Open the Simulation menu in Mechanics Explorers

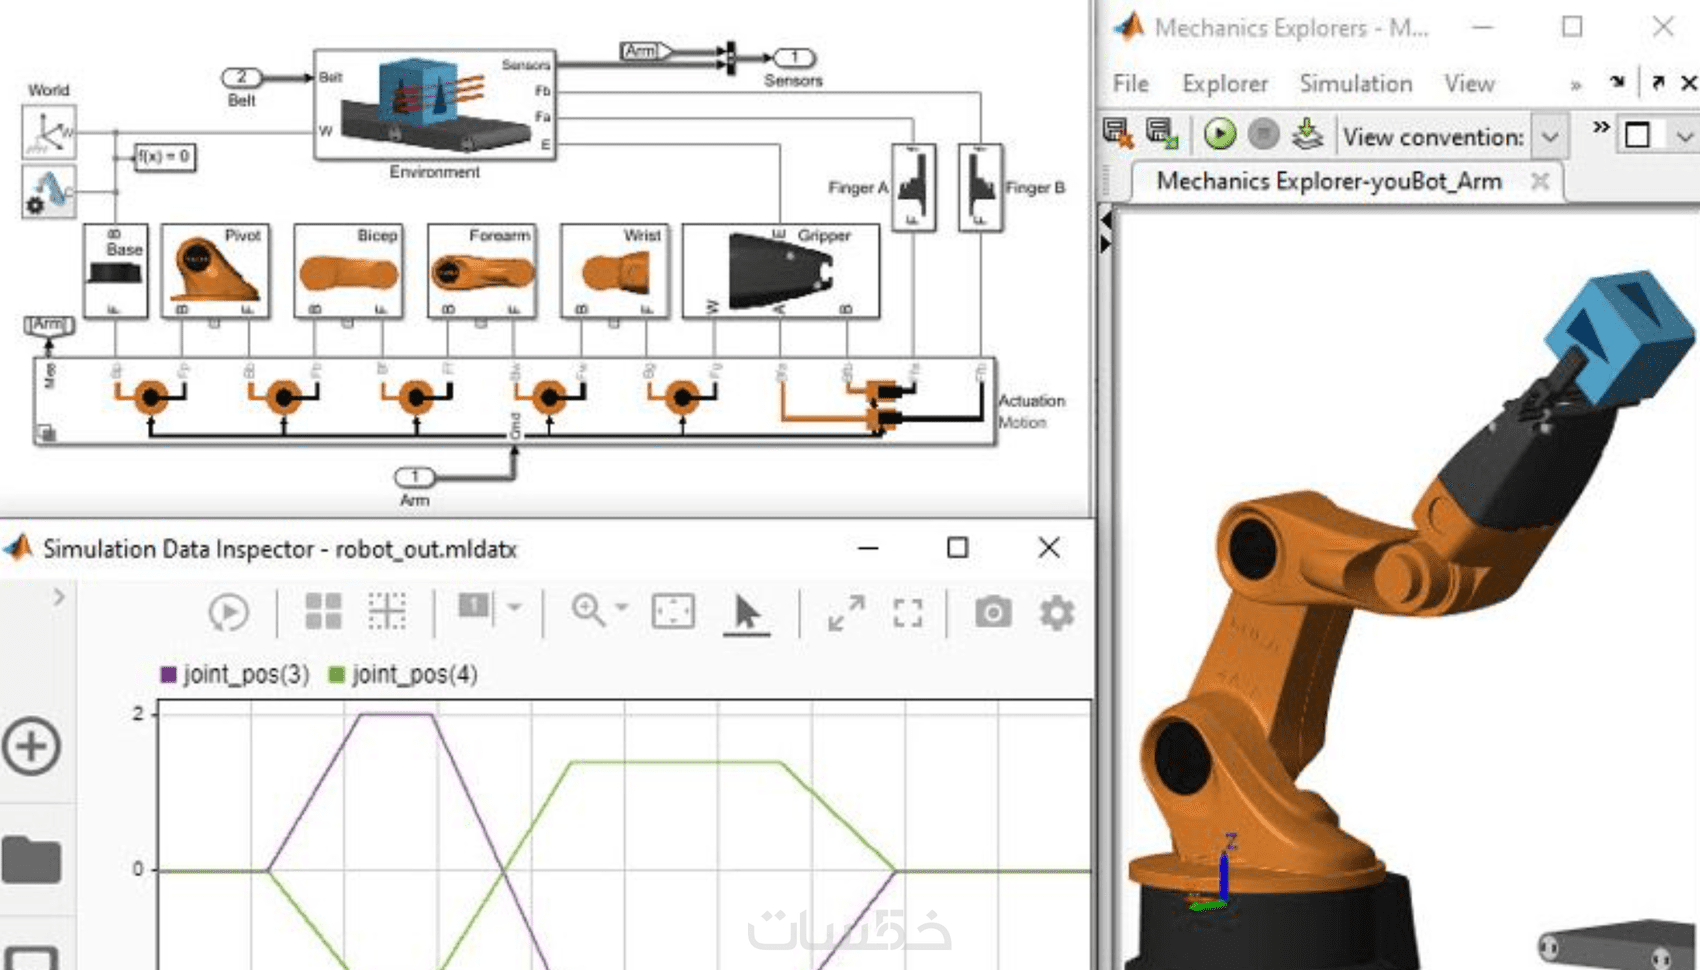[x=1356, y=84]
